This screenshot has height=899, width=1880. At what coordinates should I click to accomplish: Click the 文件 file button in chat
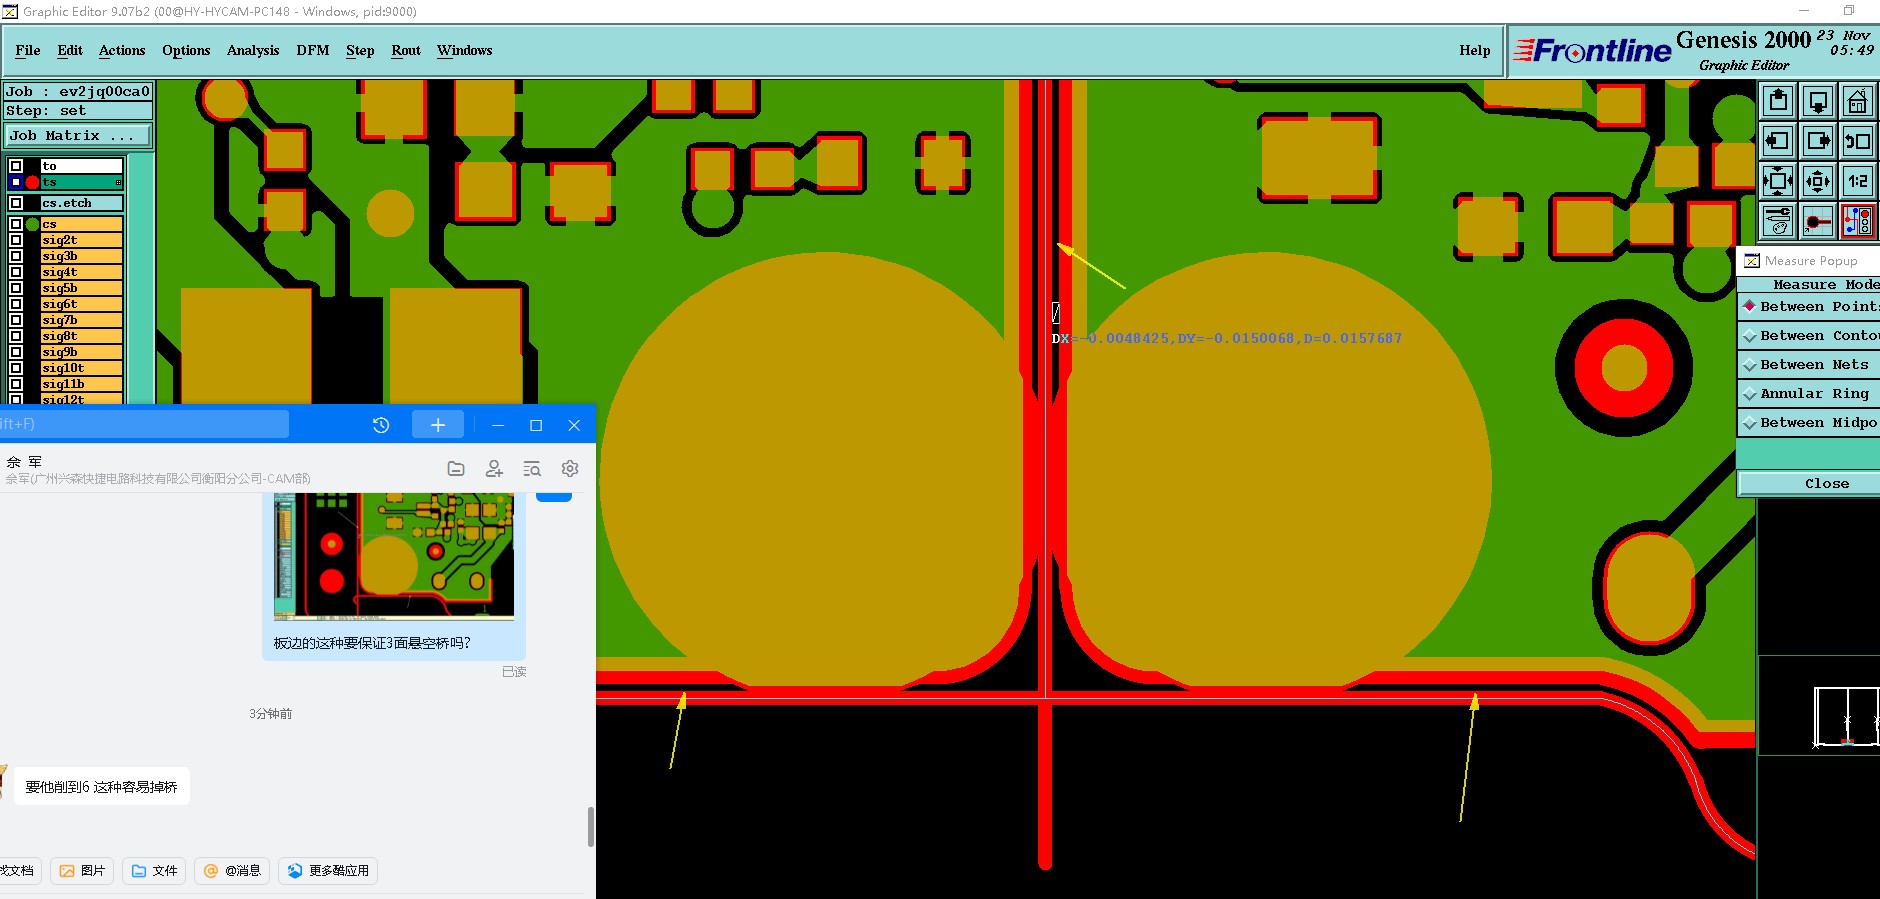pyautogui.click(x=154, y=871)
